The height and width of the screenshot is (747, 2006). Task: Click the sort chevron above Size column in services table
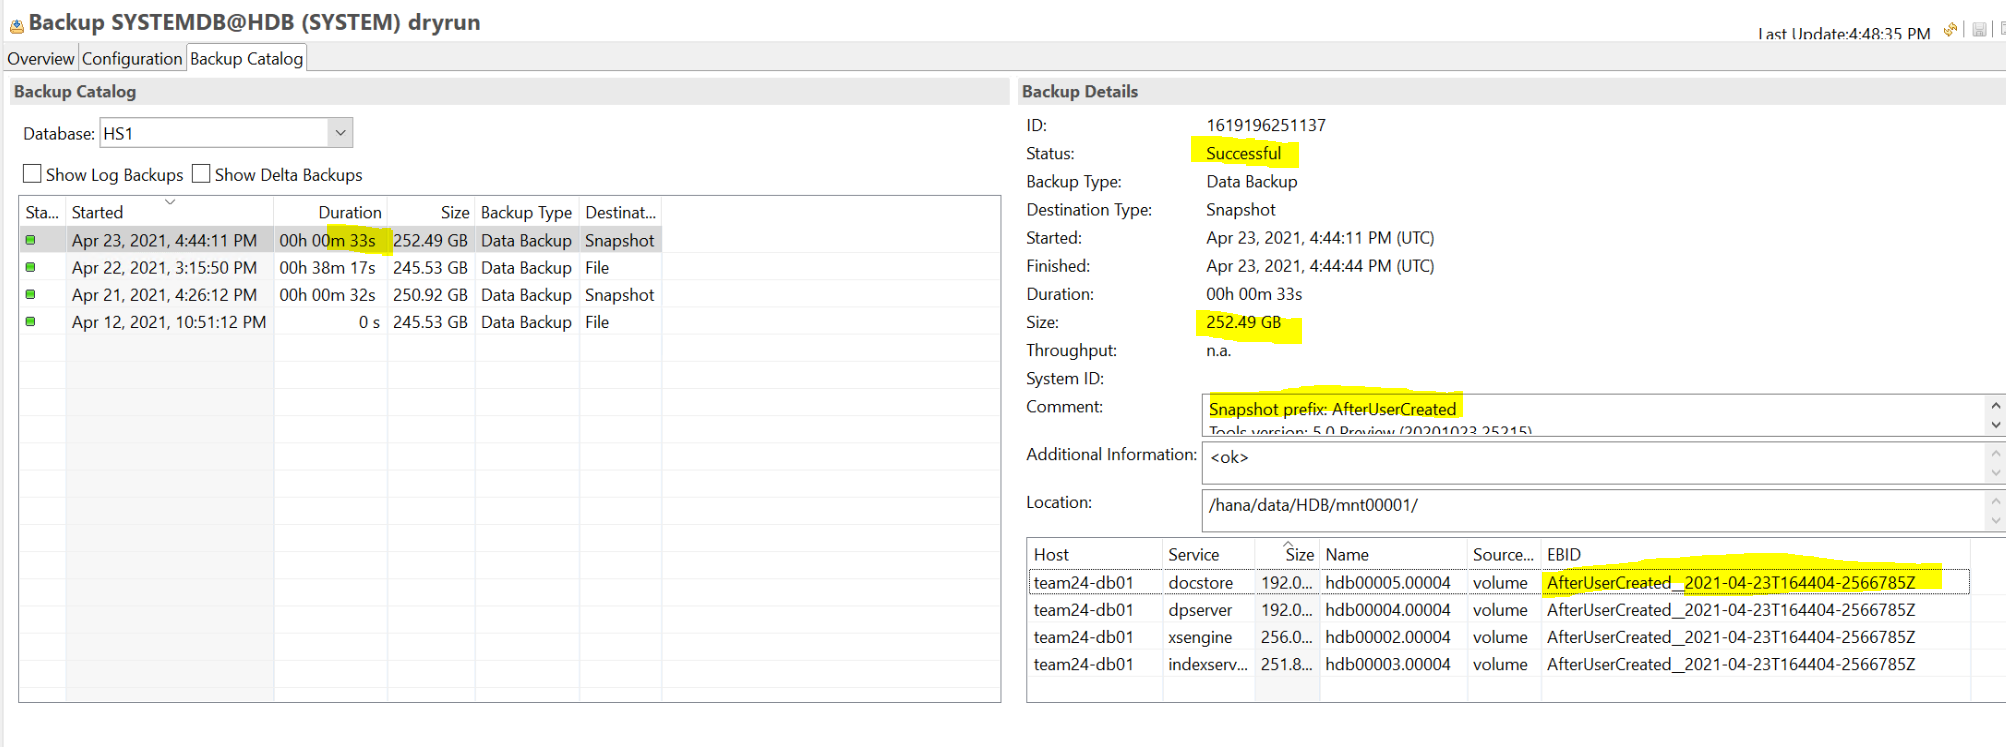[1289, 545]
